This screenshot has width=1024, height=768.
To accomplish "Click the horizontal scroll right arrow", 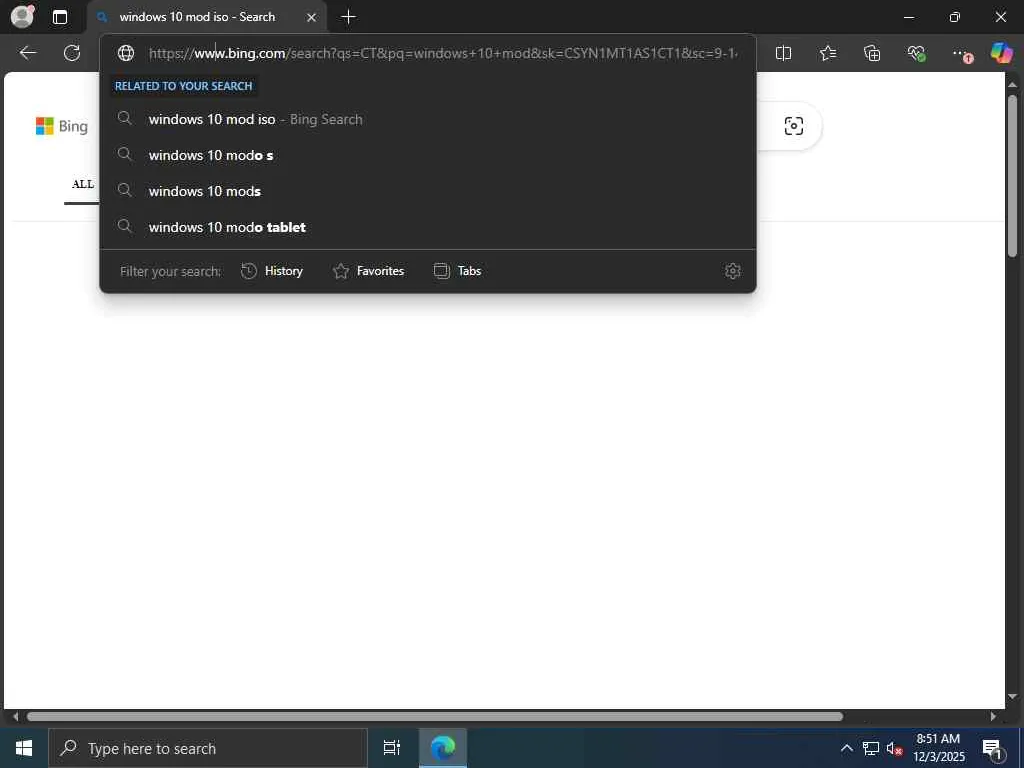I will tap(993, 716).
